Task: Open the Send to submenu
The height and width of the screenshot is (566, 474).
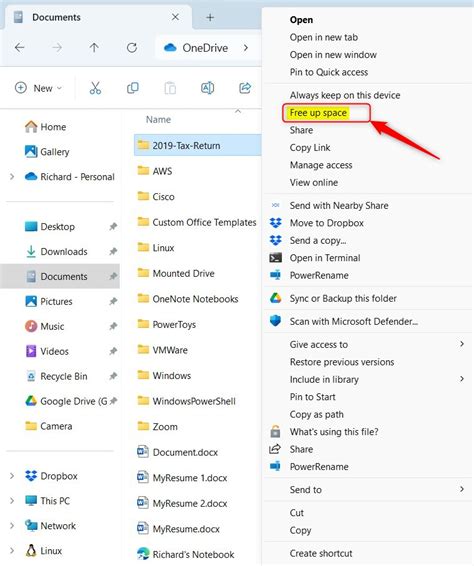Action: pyautogui.click(x=368, y=489)
